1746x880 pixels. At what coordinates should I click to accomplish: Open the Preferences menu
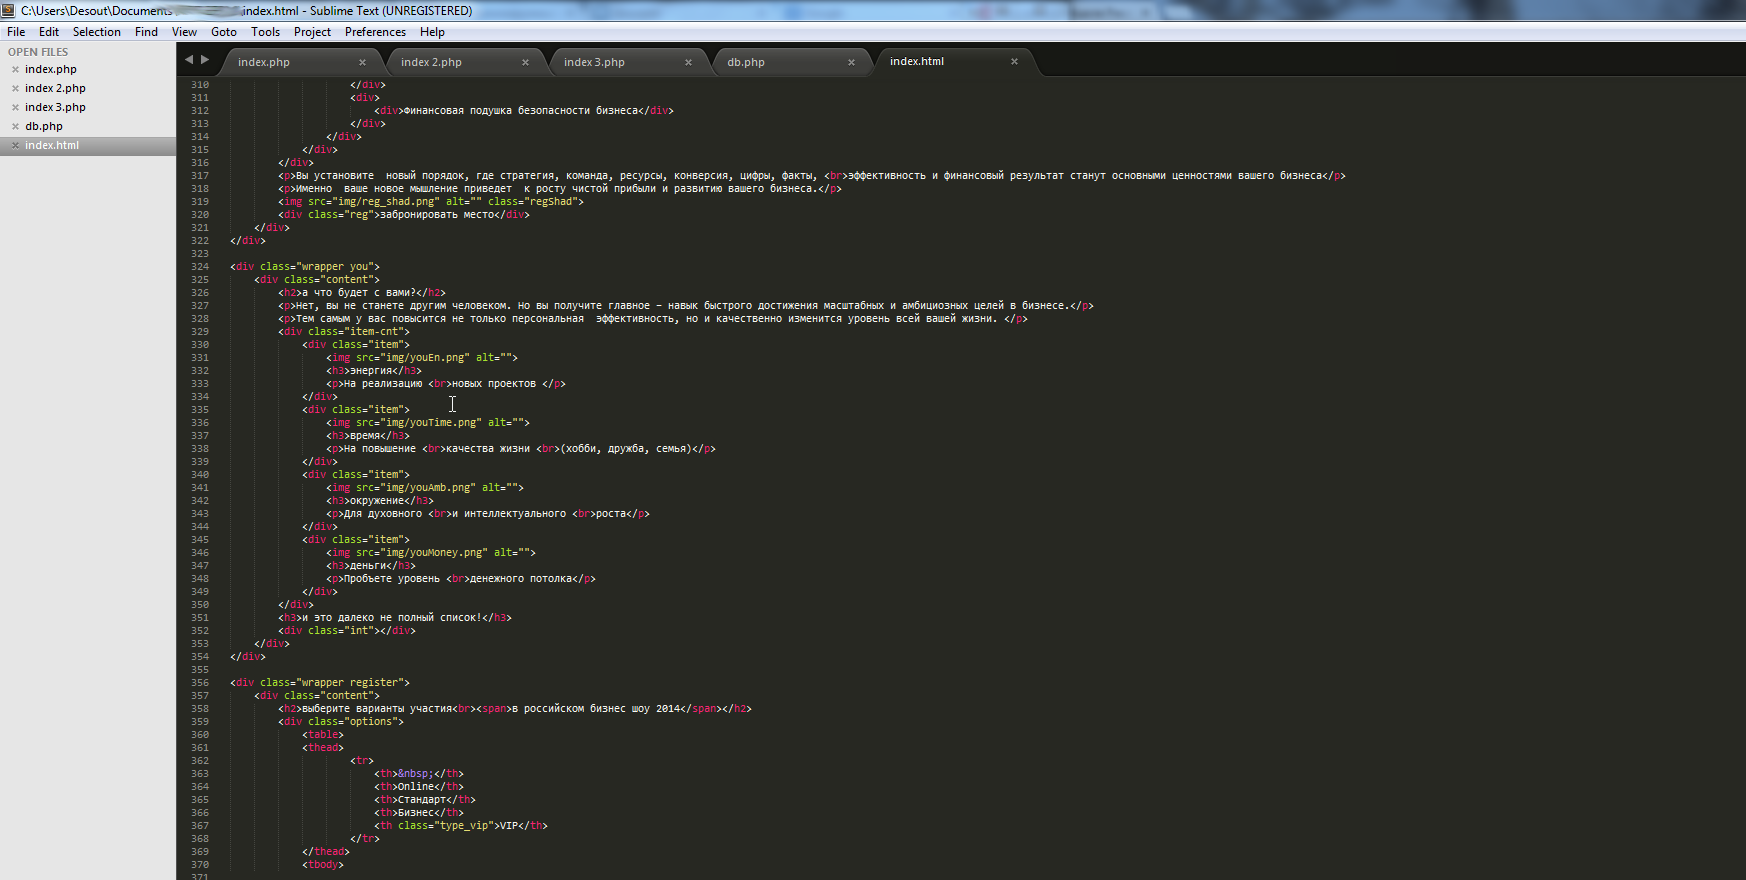coord(375,32)
